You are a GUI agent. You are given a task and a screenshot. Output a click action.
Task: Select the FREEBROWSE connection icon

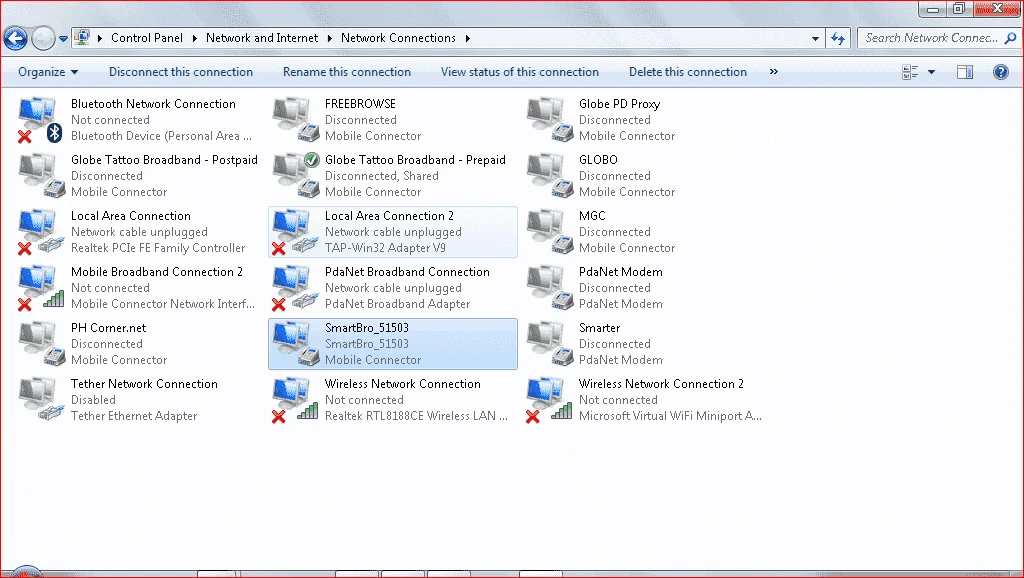point(295,120)
